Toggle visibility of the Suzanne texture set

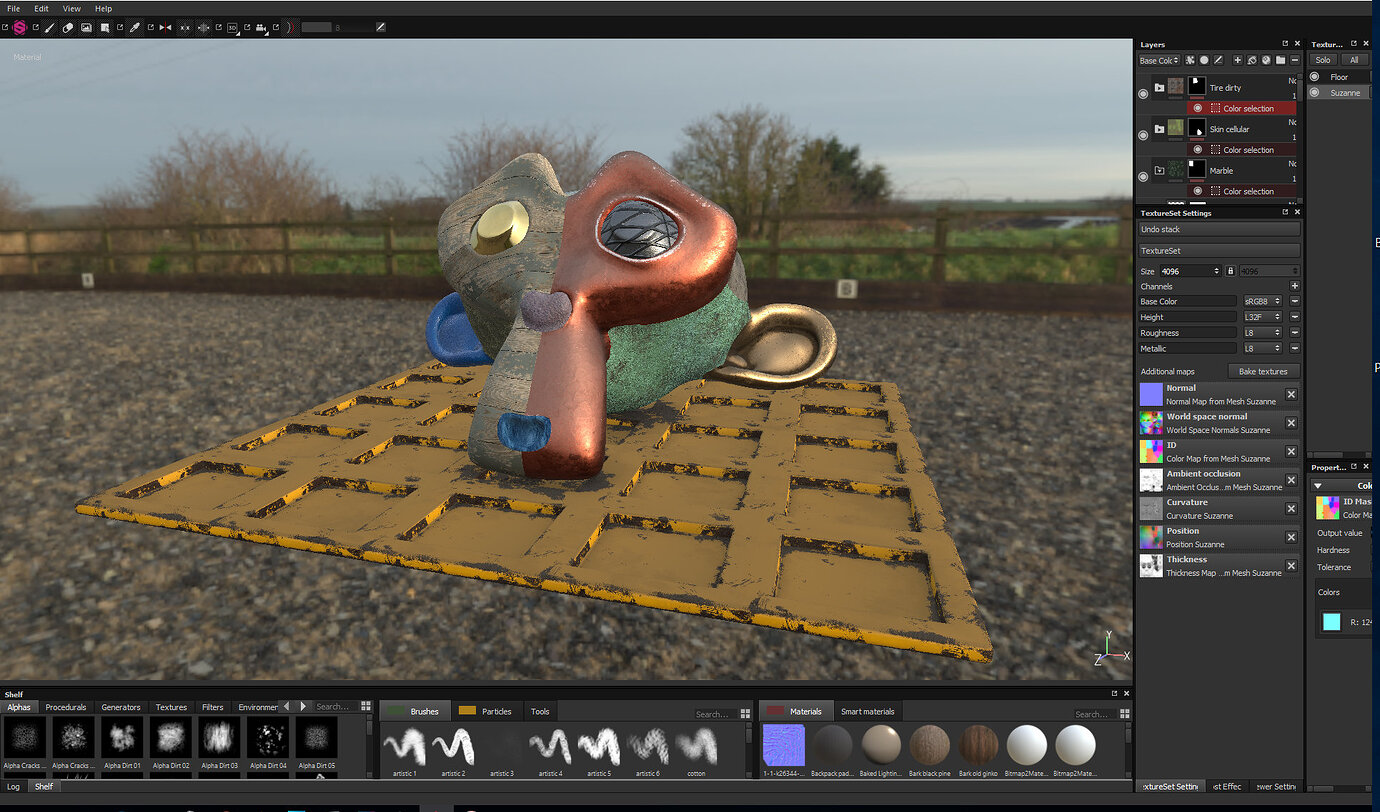click(x=1315, y=93)
